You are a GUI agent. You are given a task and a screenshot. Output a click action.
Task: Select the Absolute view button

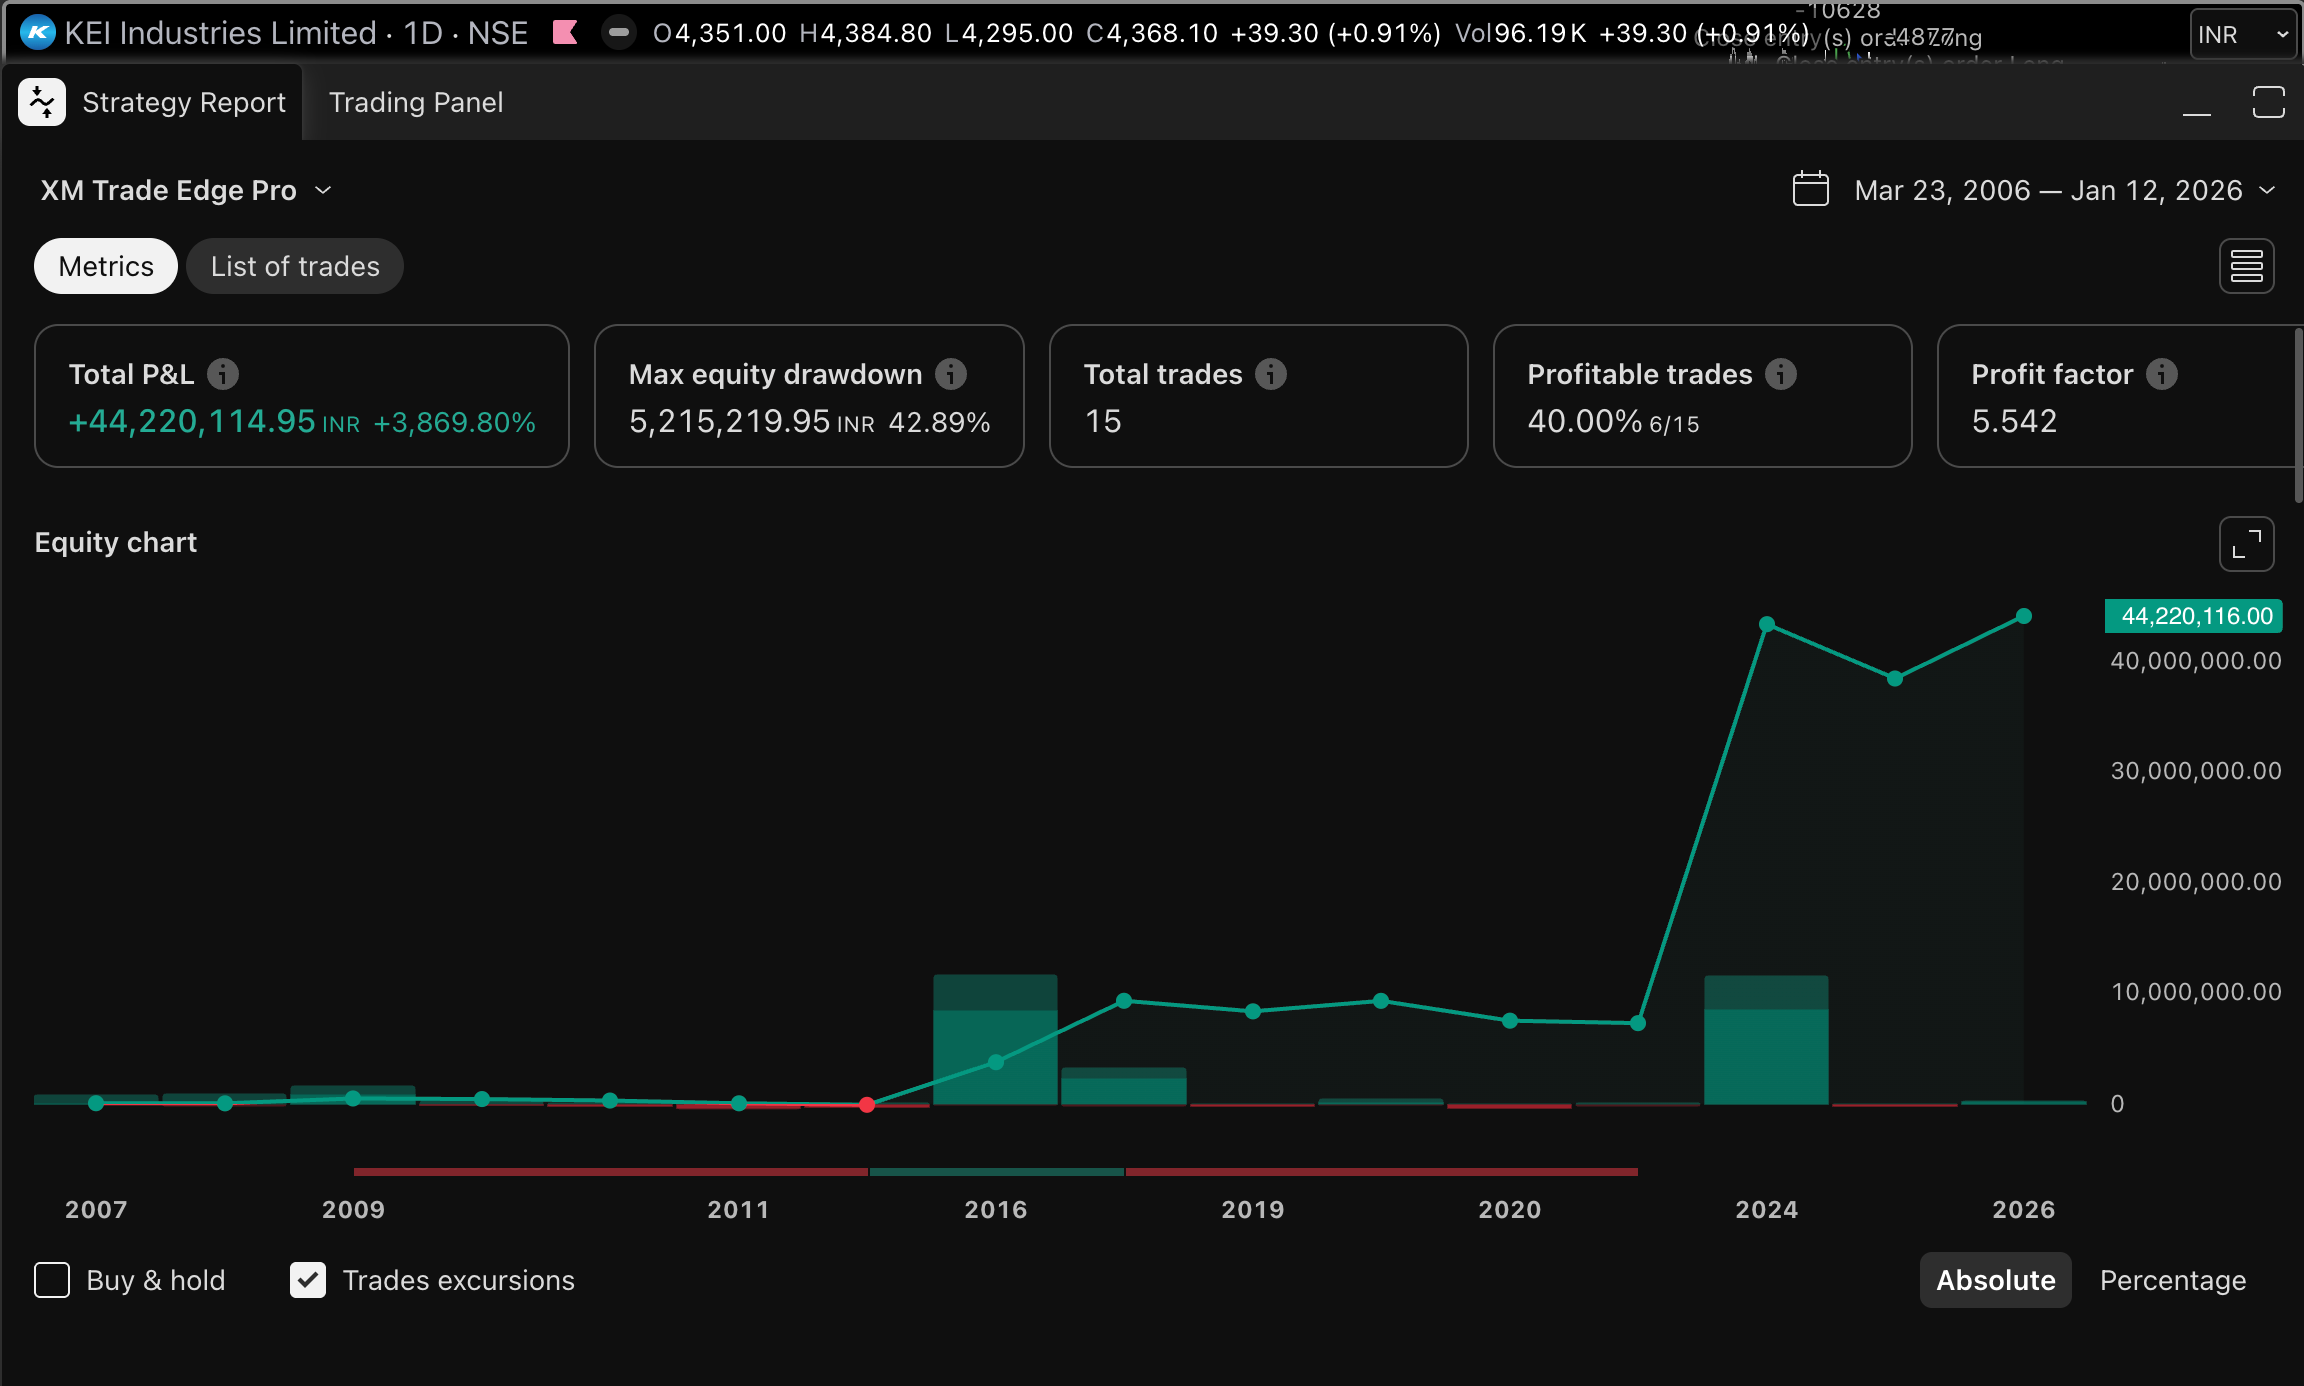pos(1995,1280)
